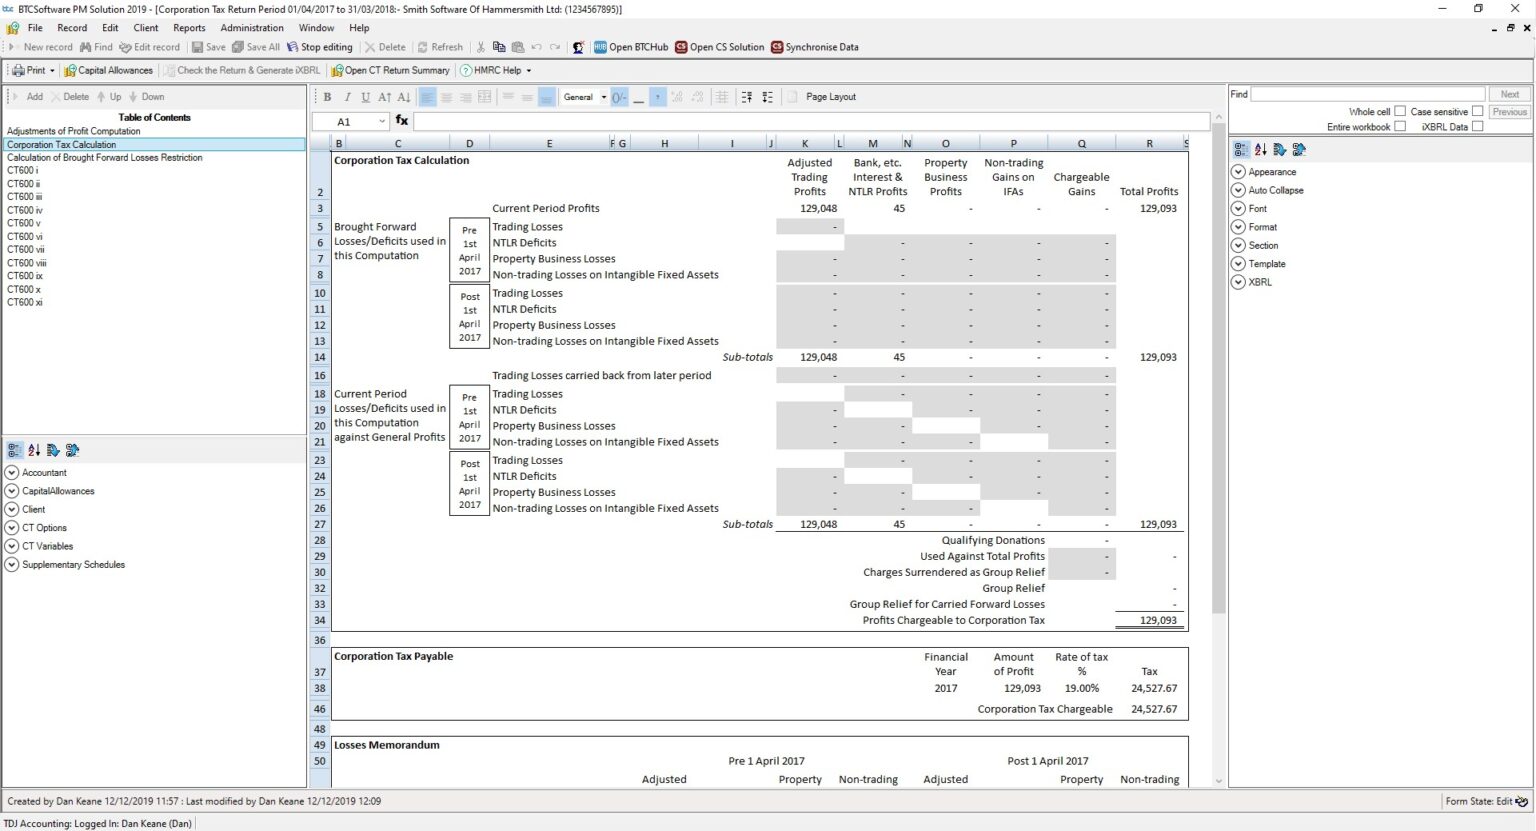The width and height of the screenshot is (1536, 831).
Task: Click the increase font size icon
Action: 385,97
